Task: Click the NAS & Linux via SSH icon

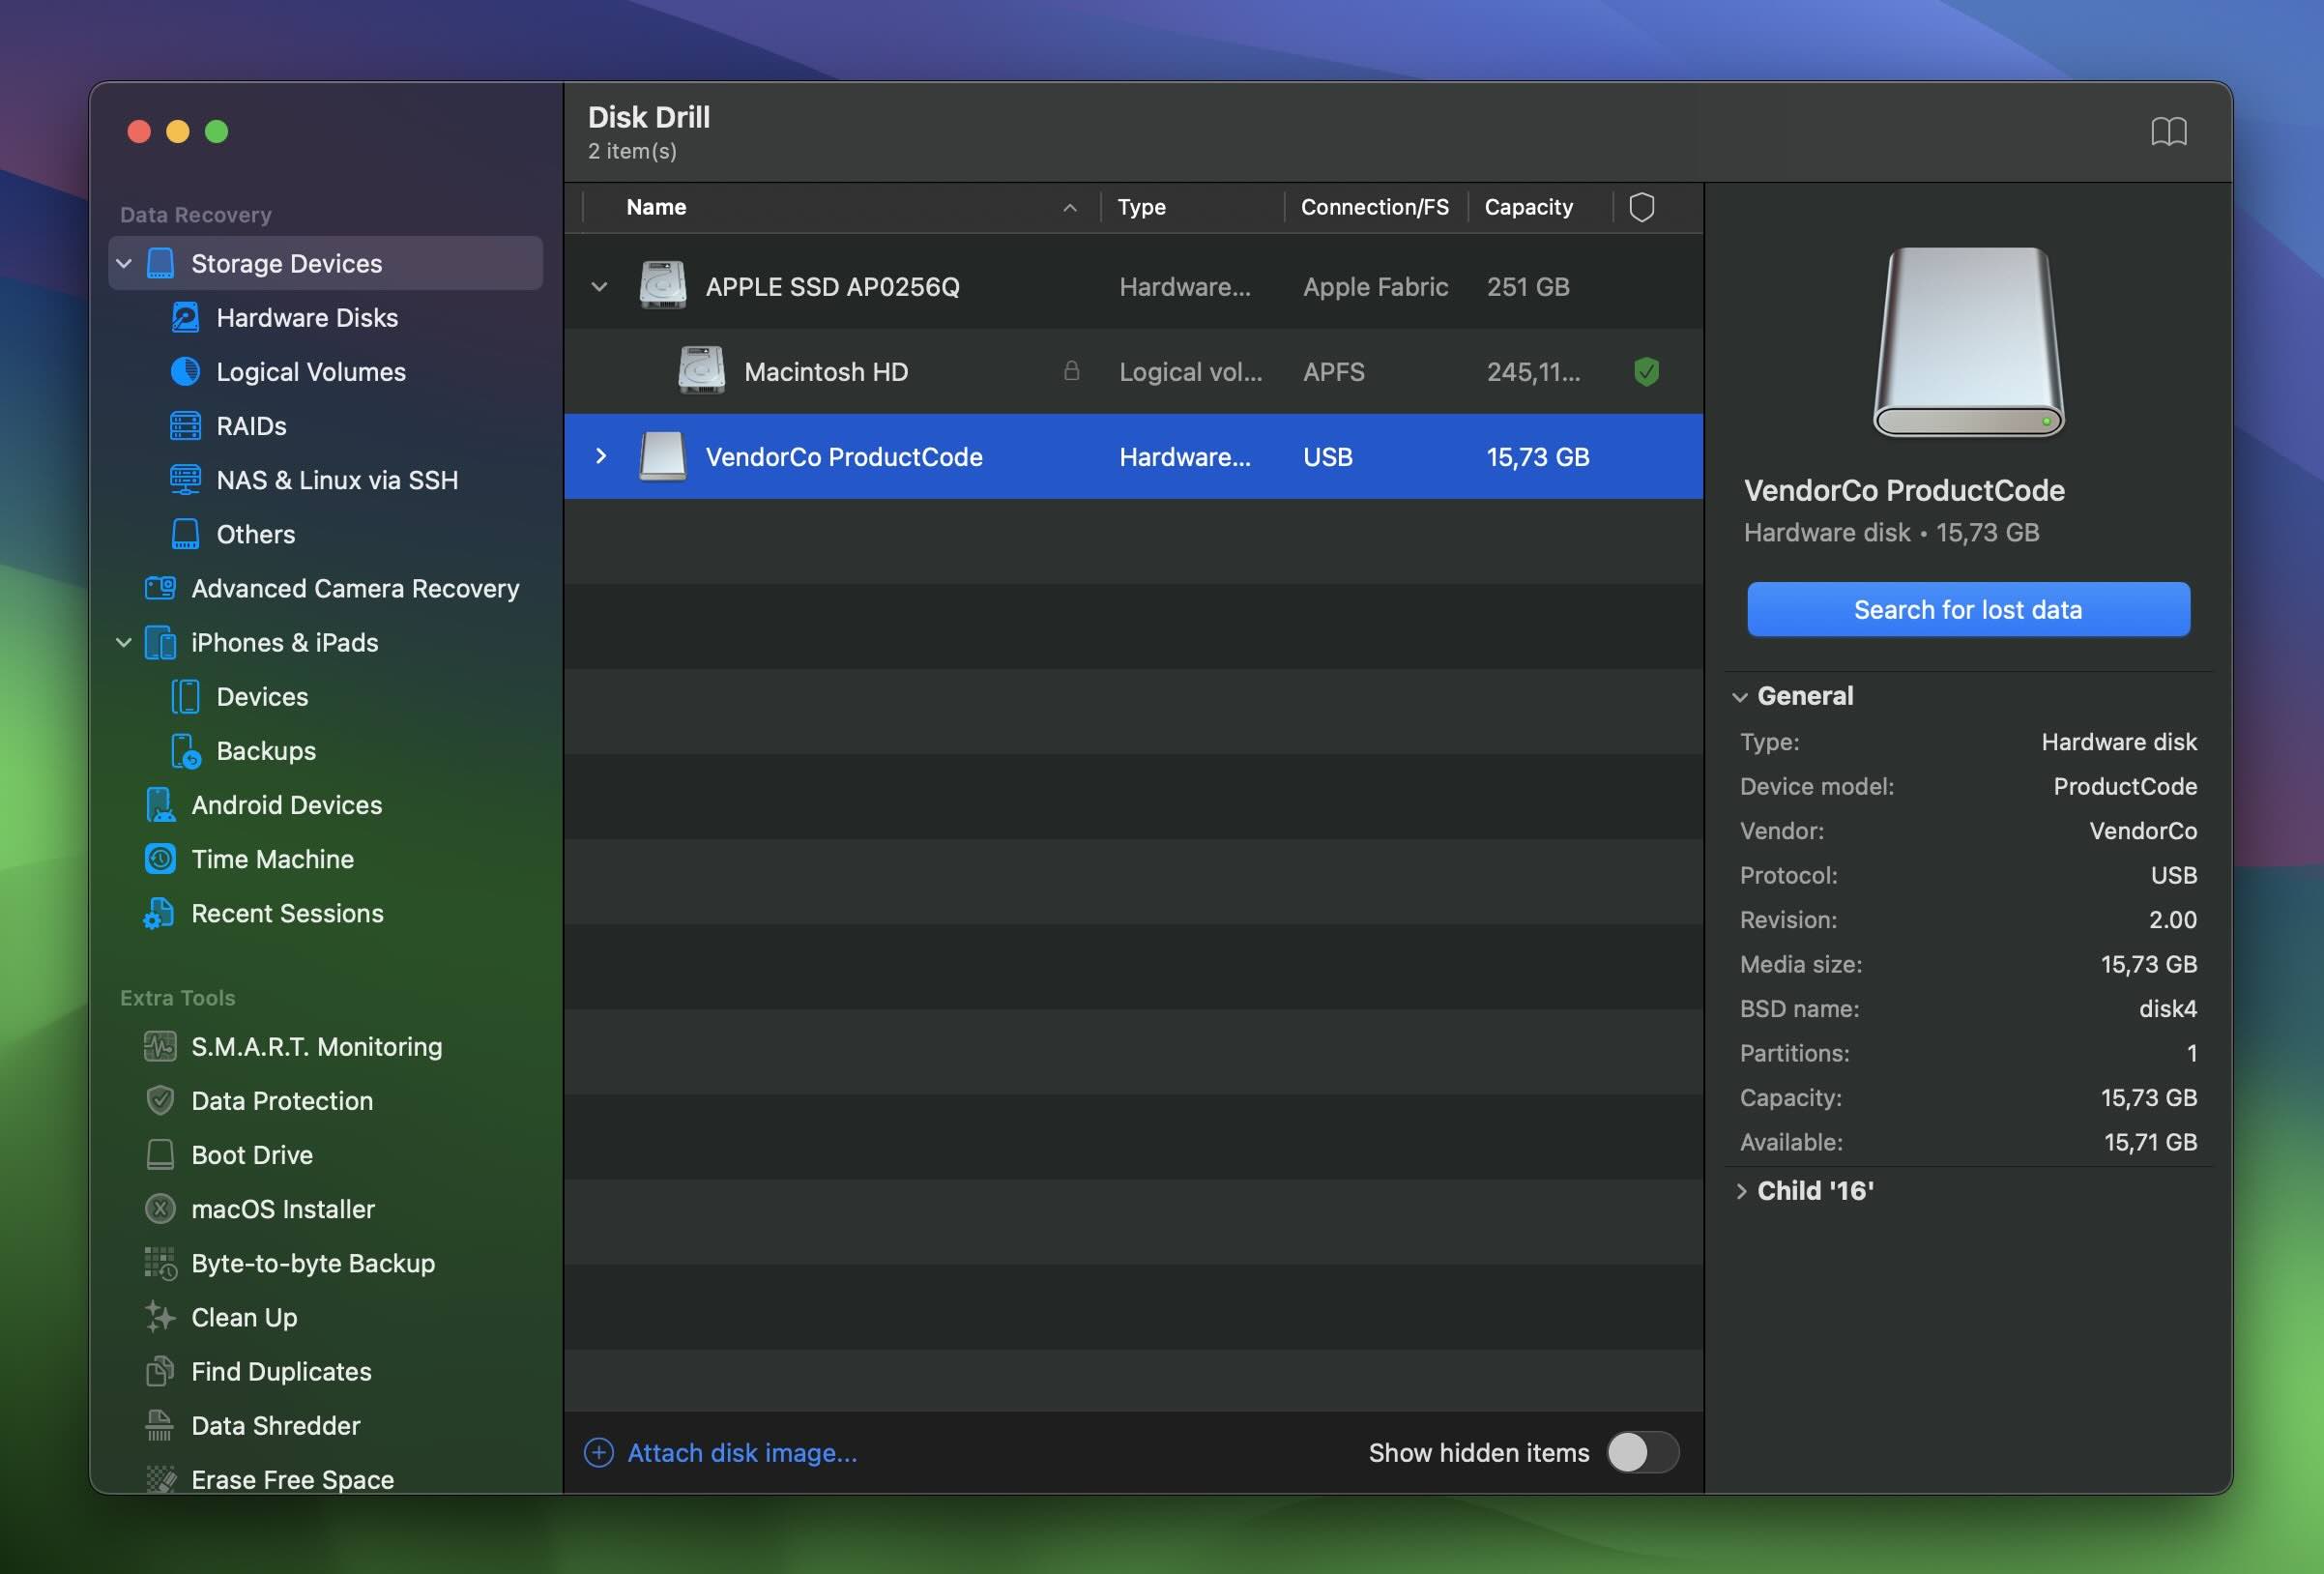Action: tap(185, 479)
